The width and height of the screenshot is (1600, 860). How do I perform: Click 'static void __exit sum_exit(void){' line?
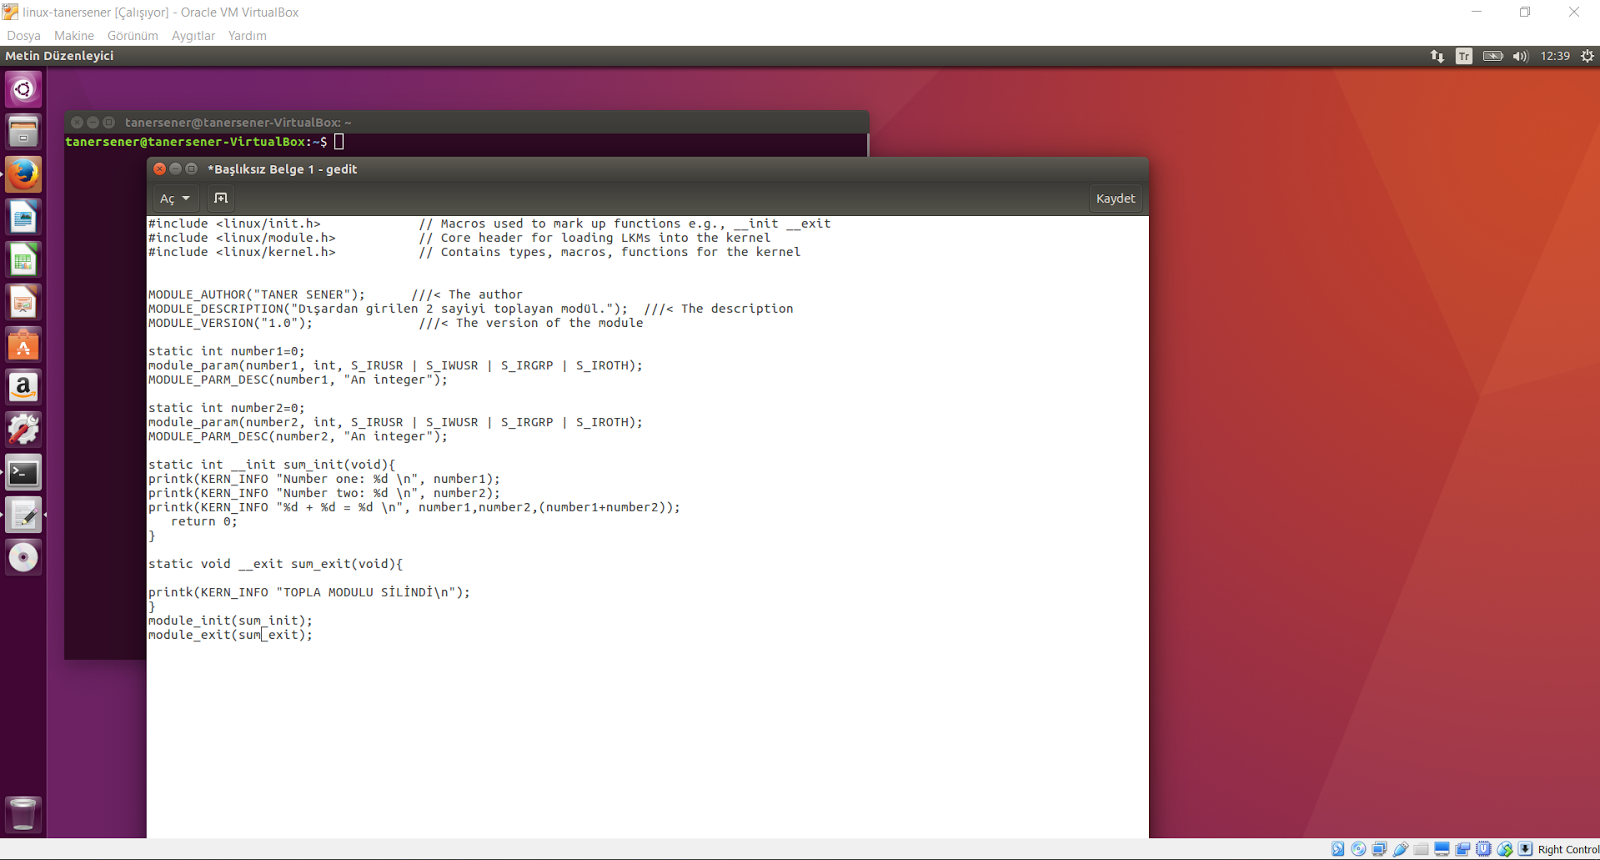pyautogui.click(x=275, y=564)
